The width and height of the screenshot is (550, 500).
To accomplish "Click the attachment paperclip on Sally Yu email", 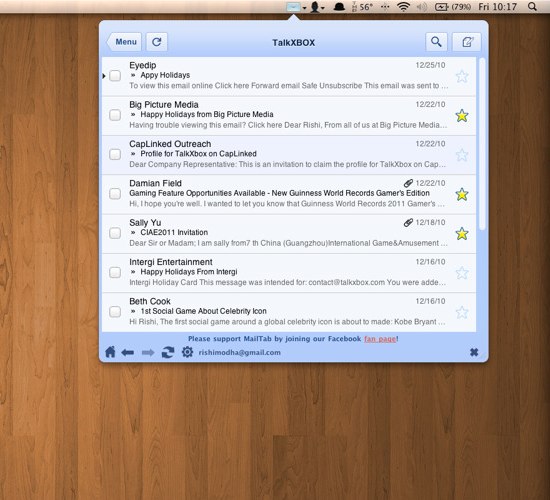I will click(x=408, y=222).
